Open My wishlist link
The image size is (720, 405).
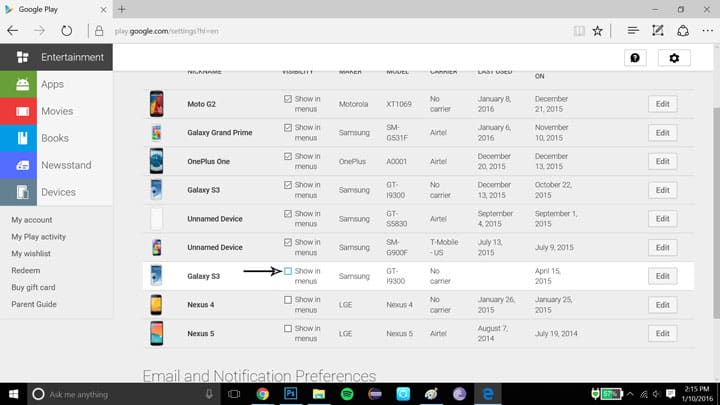click(31, 253)
